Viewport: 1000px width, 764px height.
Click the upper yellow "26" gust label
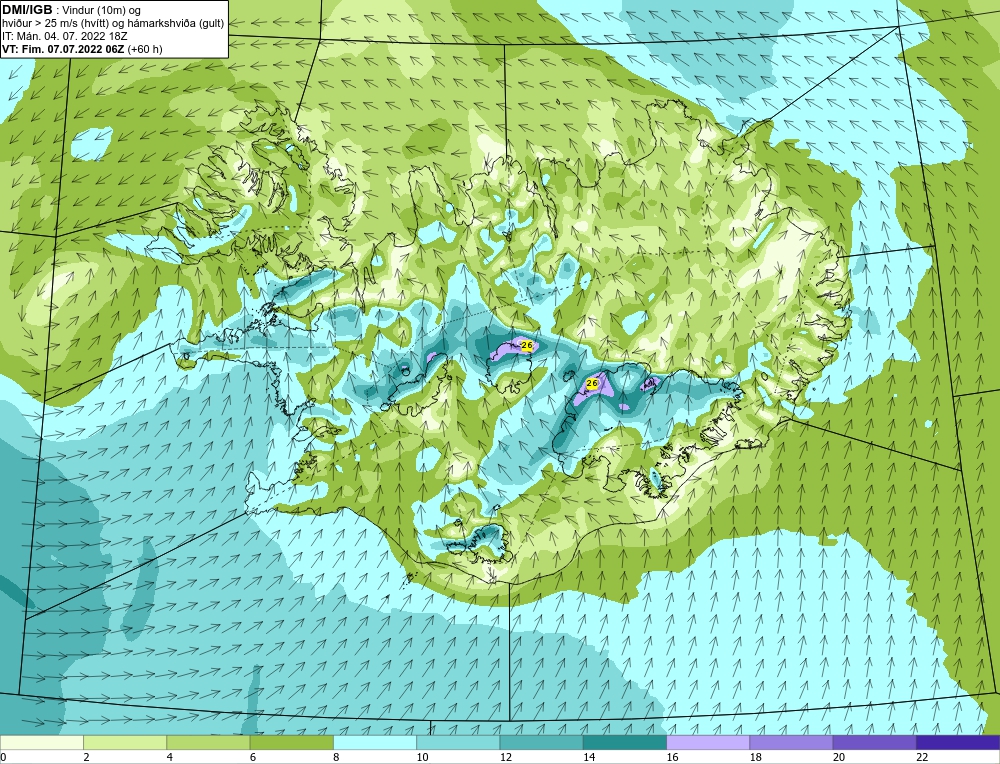point(527,345)
